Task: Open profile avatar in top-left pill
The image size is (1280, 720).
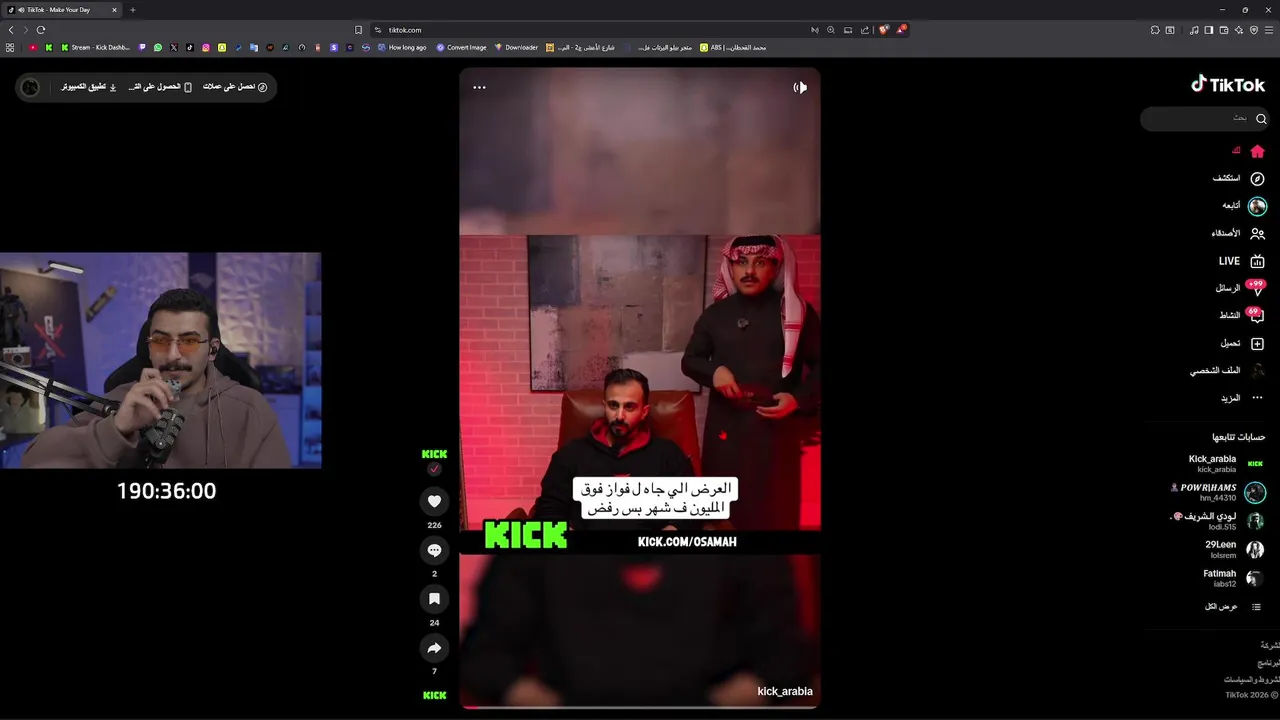Action: point(30,87)
